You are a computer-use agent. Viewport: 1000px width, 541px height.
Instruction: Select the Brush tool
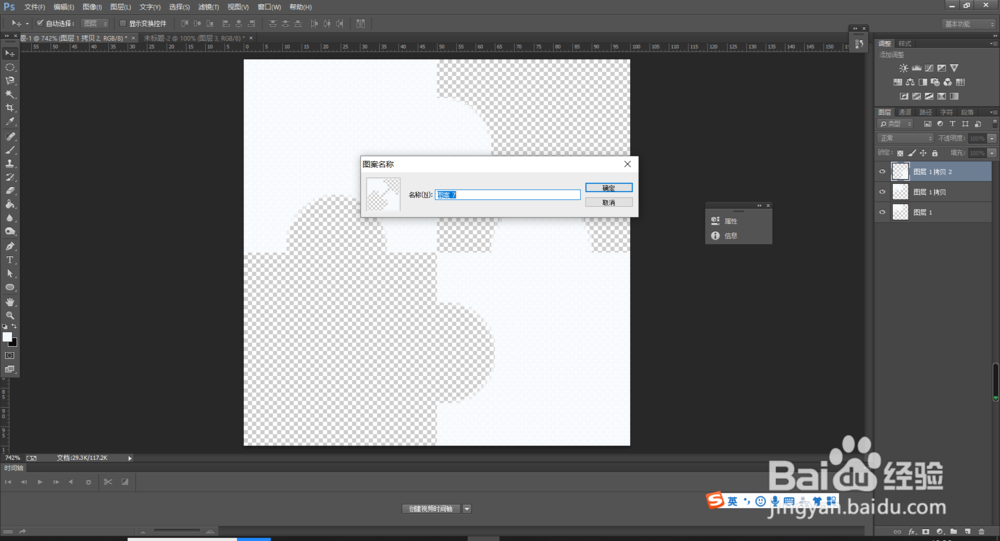10,150
